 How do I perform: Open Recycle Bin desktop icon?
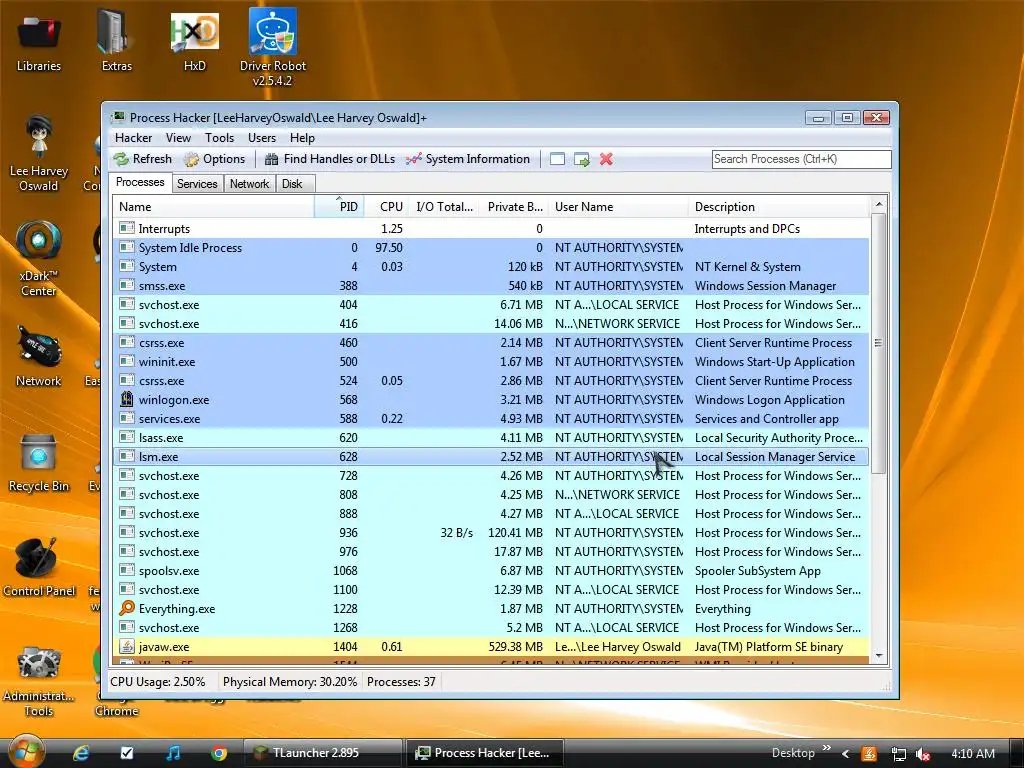tap(39, 461)
